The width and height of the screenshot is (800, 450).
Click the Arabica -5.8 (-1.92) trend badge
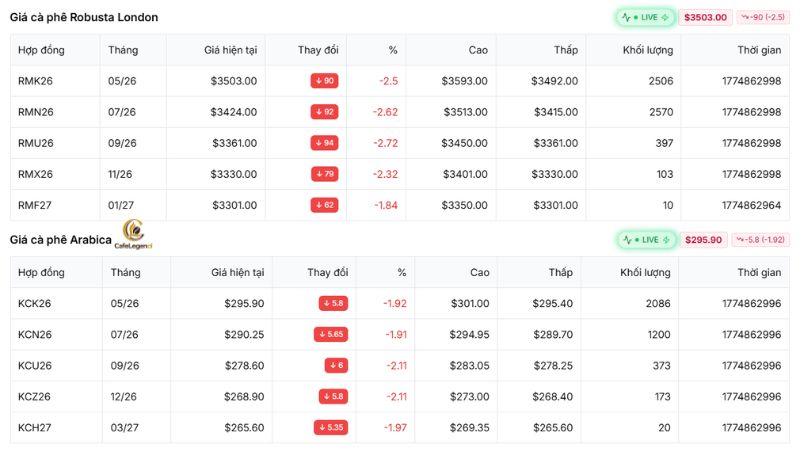(760, 240)
